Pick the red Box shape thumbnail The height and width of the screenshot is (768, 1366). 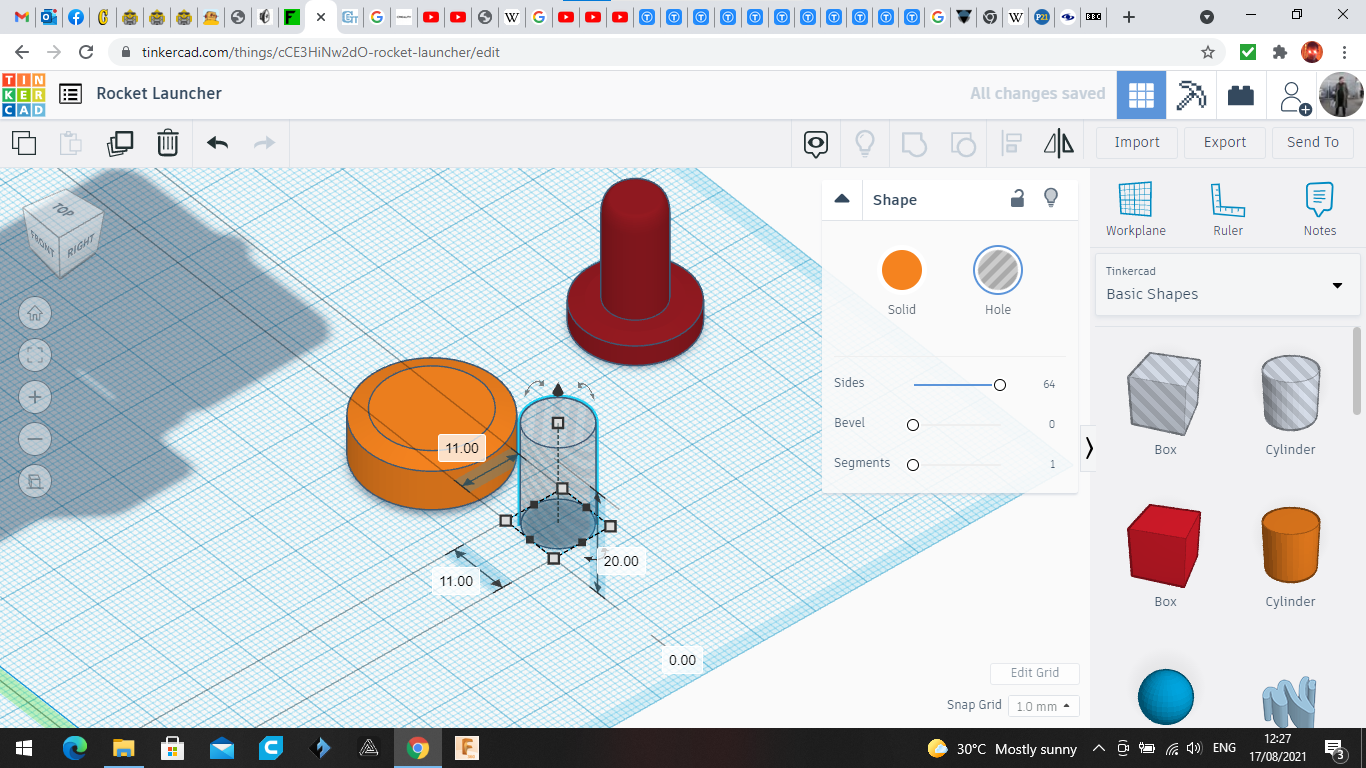click(x=1165, y=545)
